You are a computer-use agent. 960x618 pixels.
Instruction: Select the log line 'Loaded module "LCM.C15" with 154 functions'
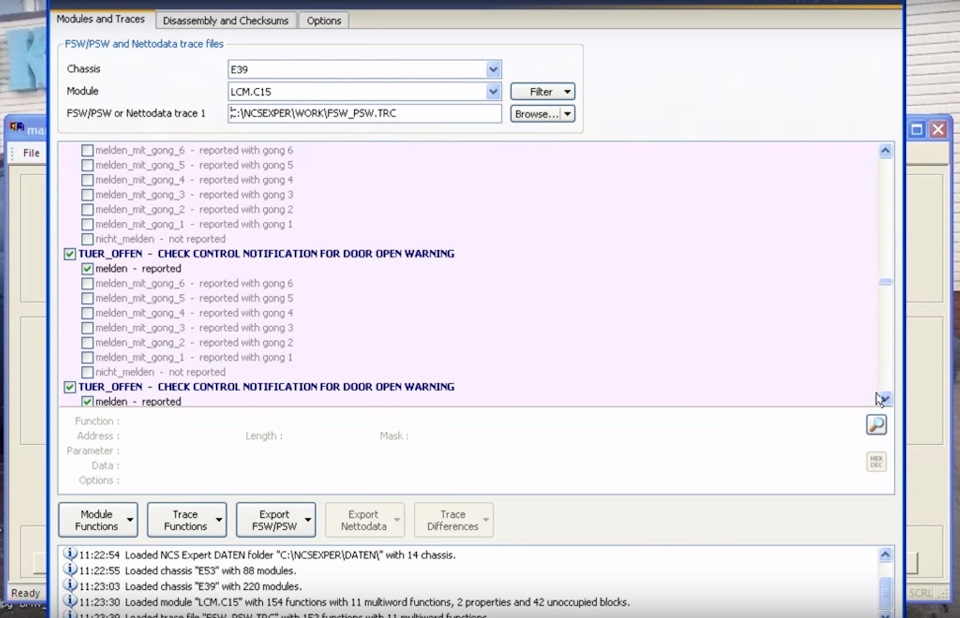[354, 602]
